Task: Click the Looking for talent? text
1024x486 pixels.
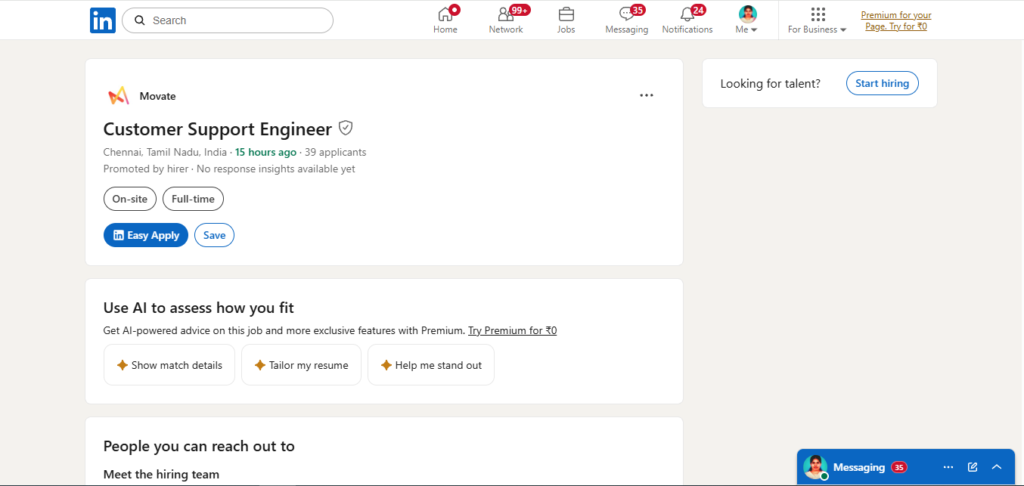Action: pyautogui.click(x=771, y=84)
